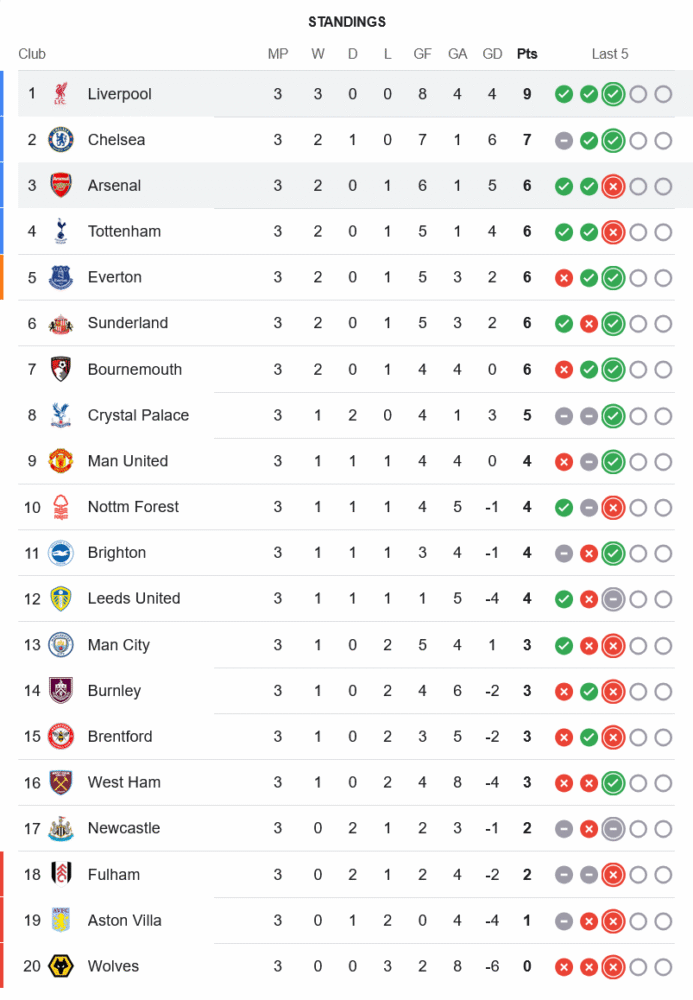Image resolution: width=693 pixels, height=1000 pixels.
Task: Select the Arsenal cannon crest icon
Action: coord(61,186)
